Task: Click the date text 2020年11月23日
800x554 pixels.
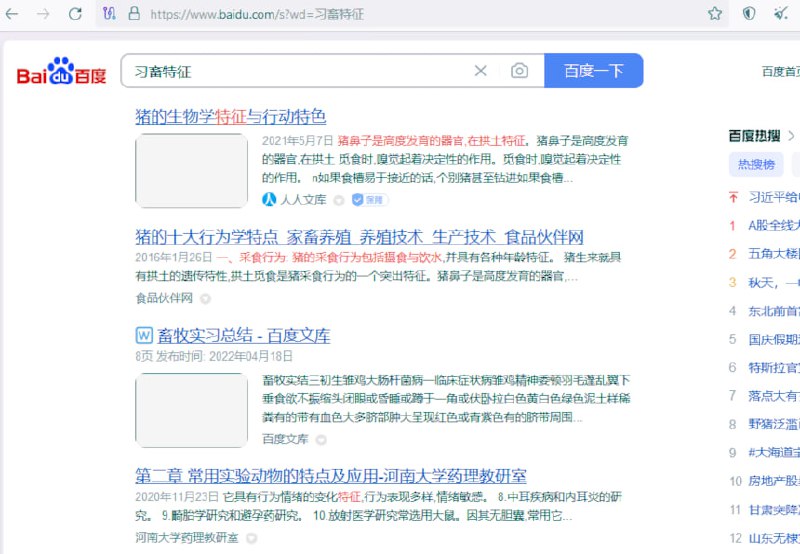Action: click(177, 497)
